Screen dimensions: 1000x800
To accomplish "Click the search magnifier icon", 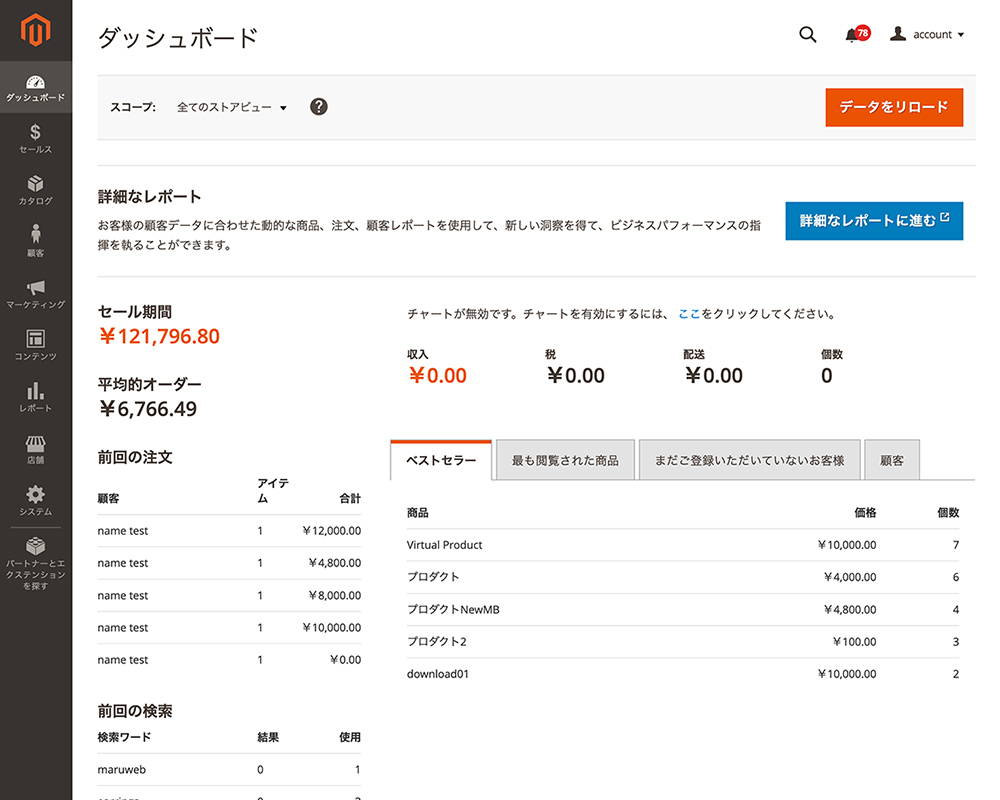I will click(807, 34).
